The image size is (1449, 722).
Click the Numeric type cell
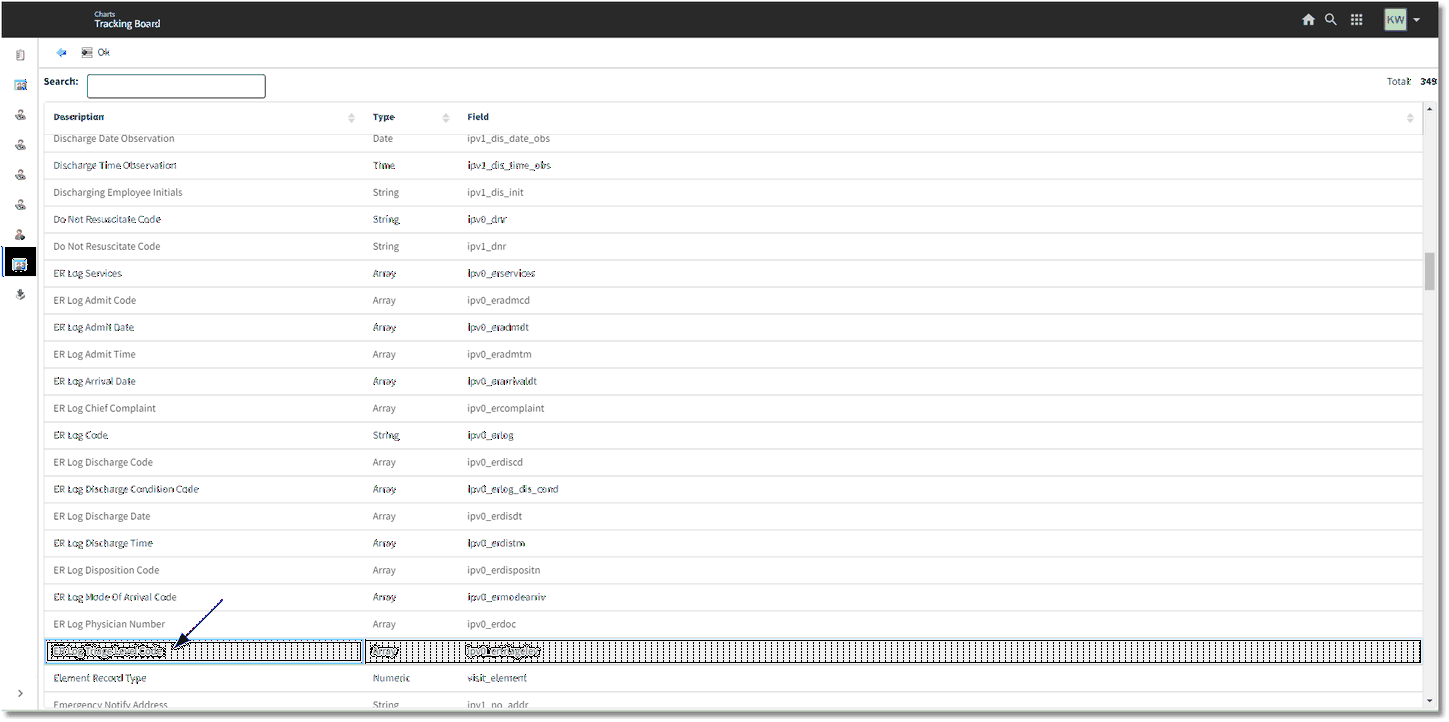point(391,679)
